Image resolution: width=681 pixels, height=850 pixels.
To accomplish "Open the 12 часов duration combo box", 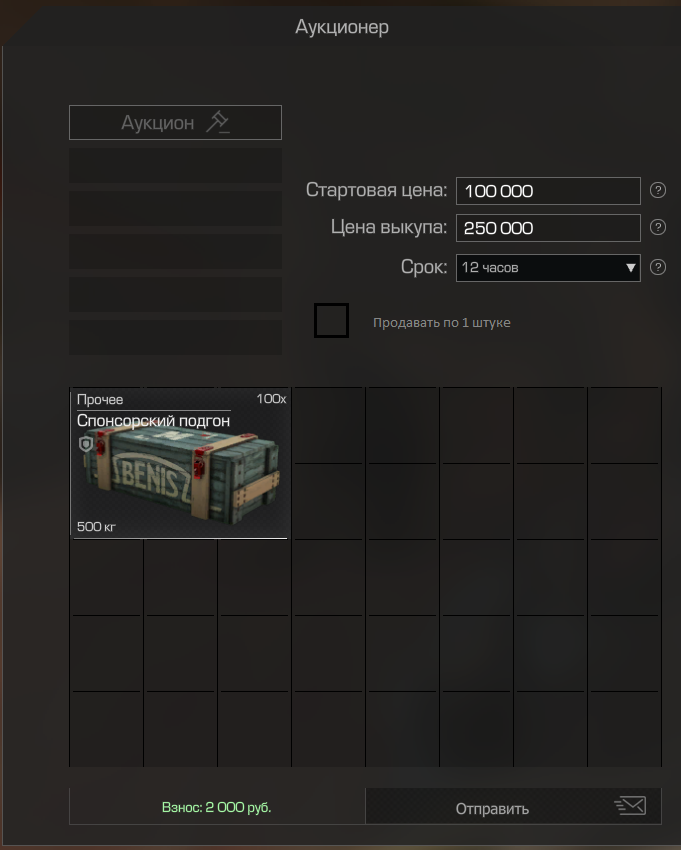I will pos(548,268).
